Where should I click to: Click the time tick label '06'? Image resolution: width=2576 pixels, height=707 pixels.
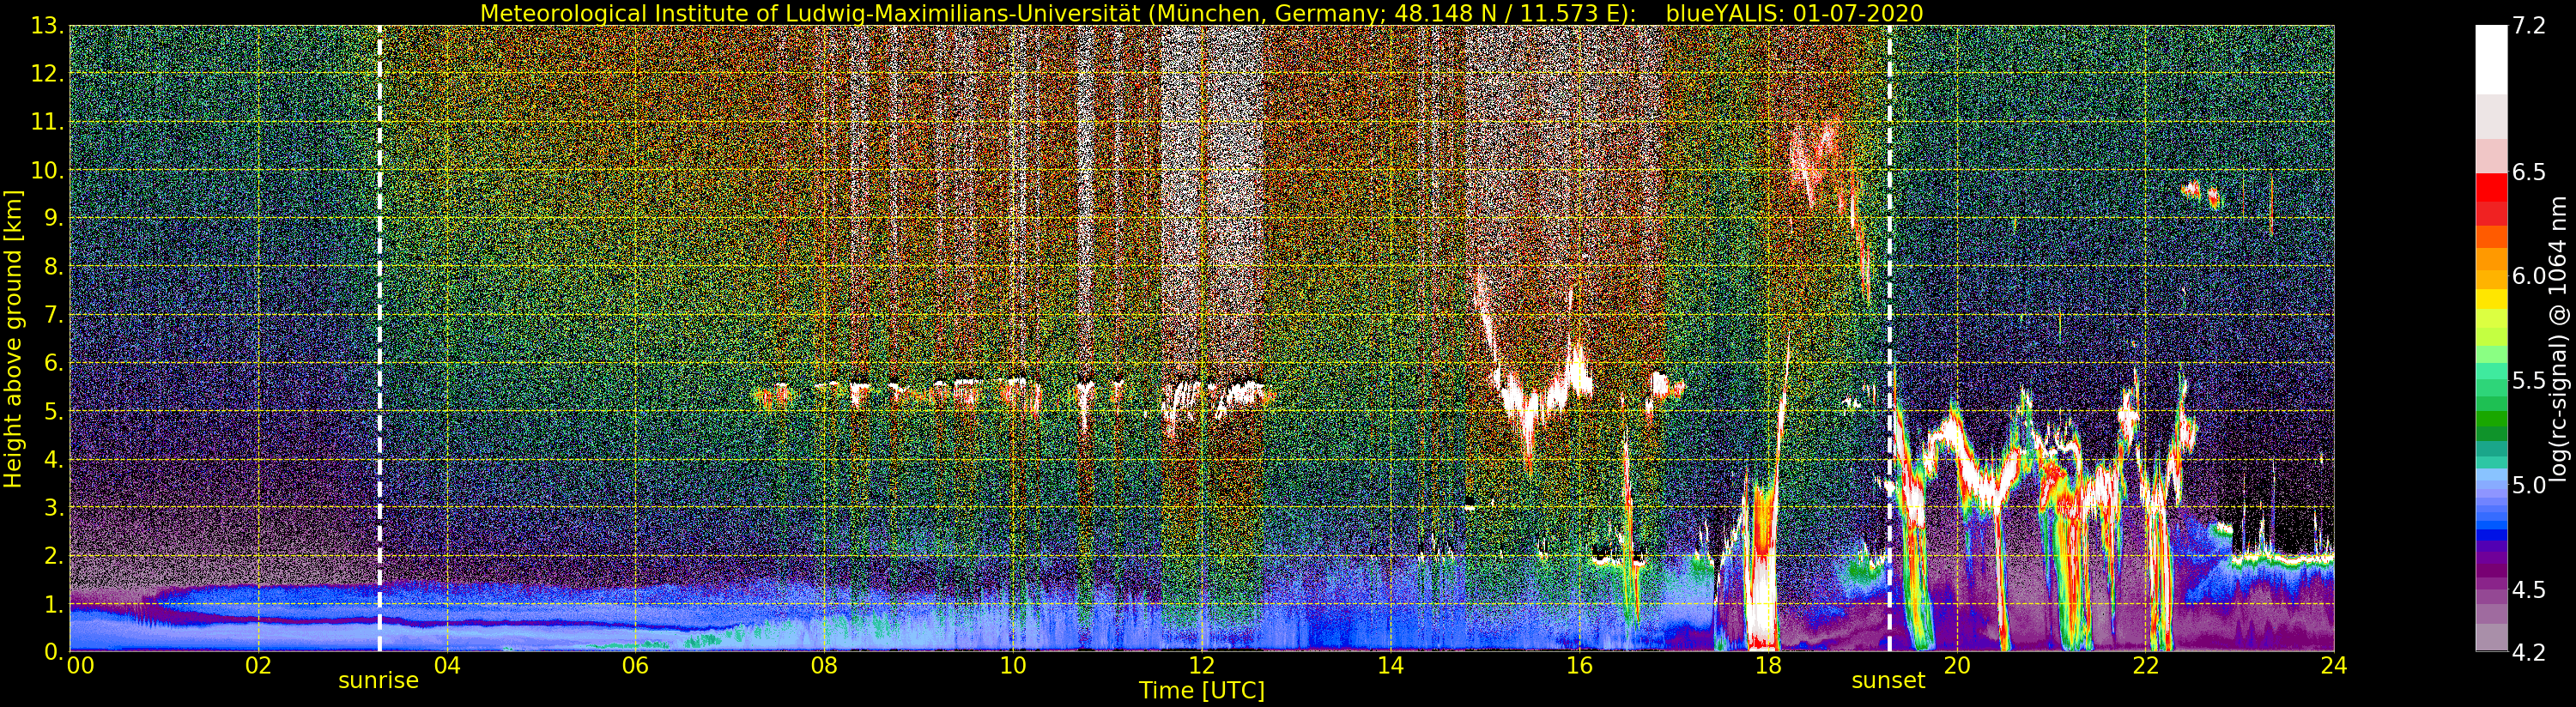pos(635,666)
